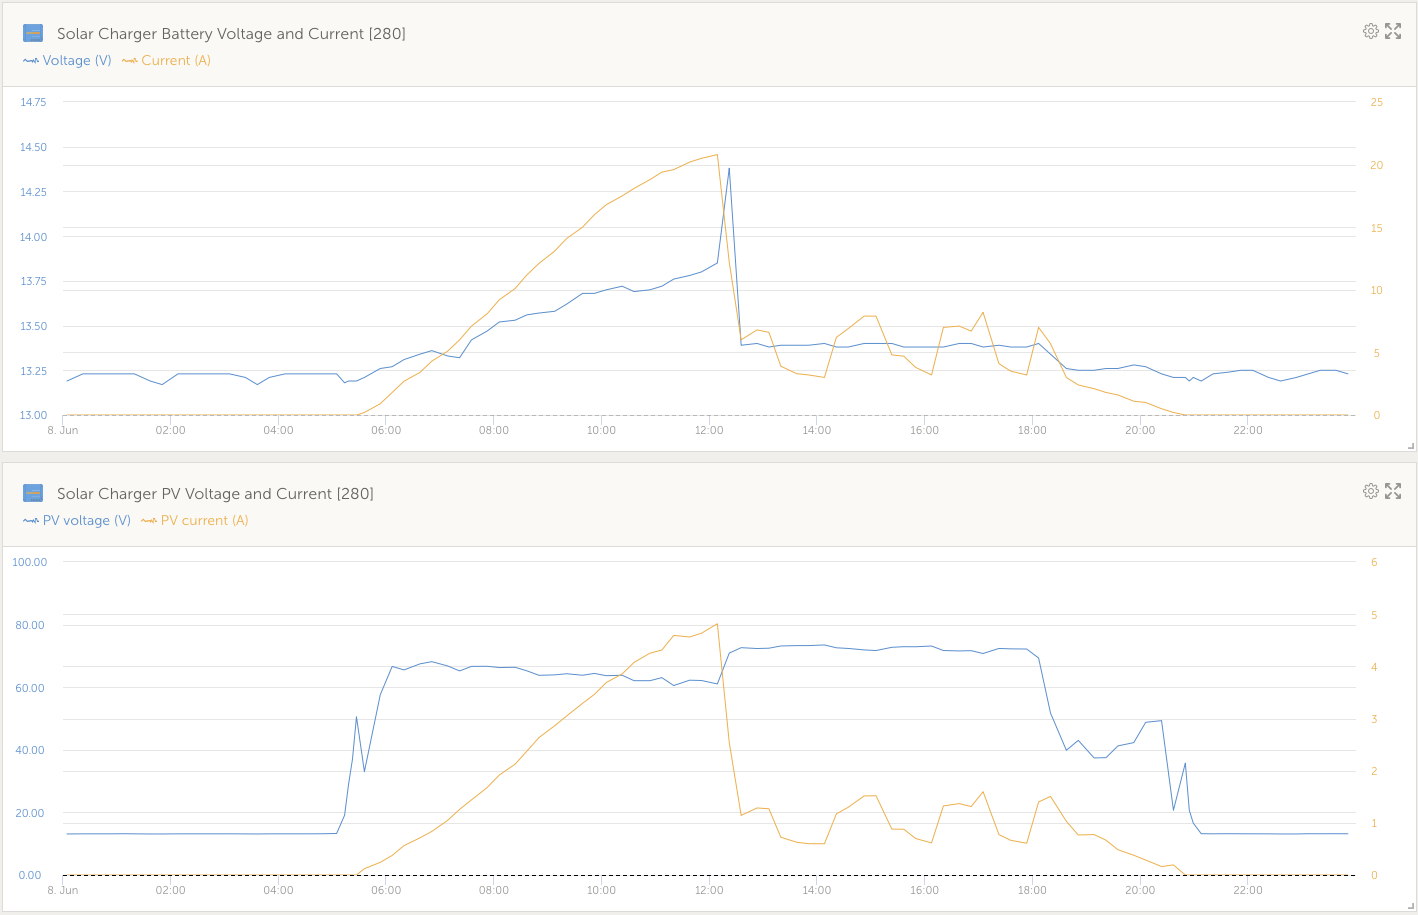The image size is (1418, 915).
Task: Select the Solar Charger Battery Voltage and Current title
Action: [231, 34]
